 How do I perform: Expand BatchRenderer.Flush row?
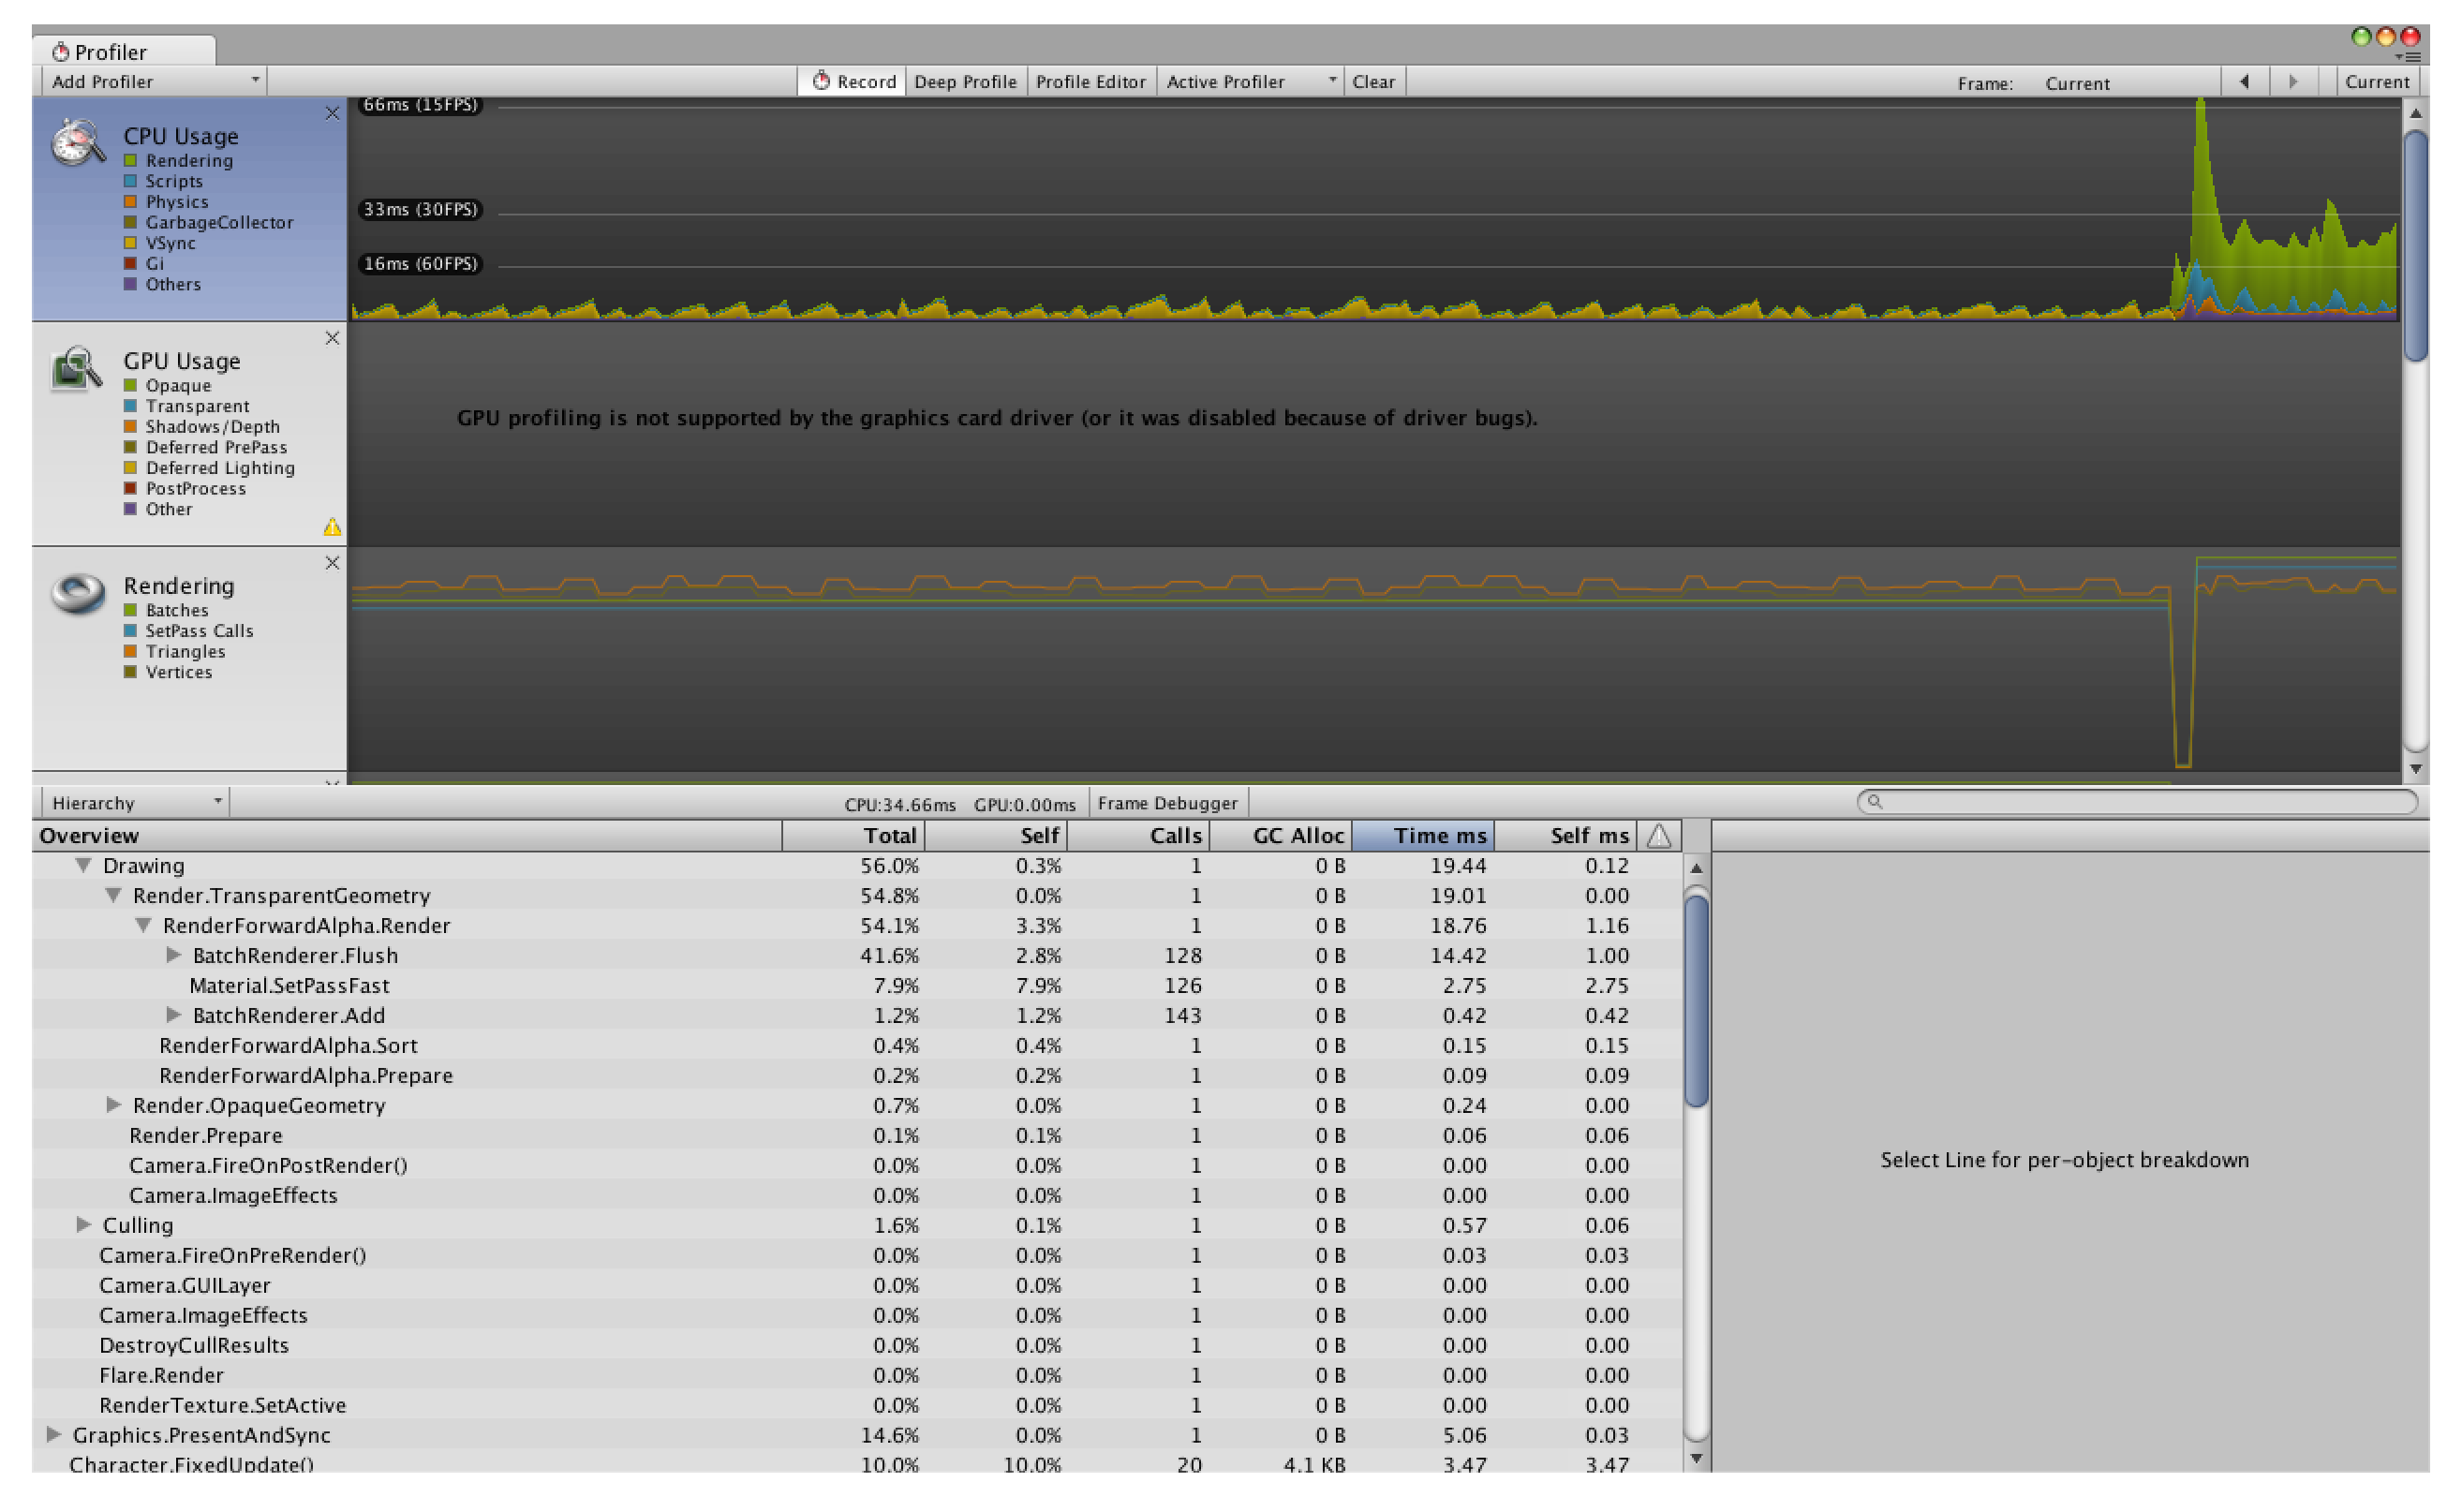(x=173, y=955)
